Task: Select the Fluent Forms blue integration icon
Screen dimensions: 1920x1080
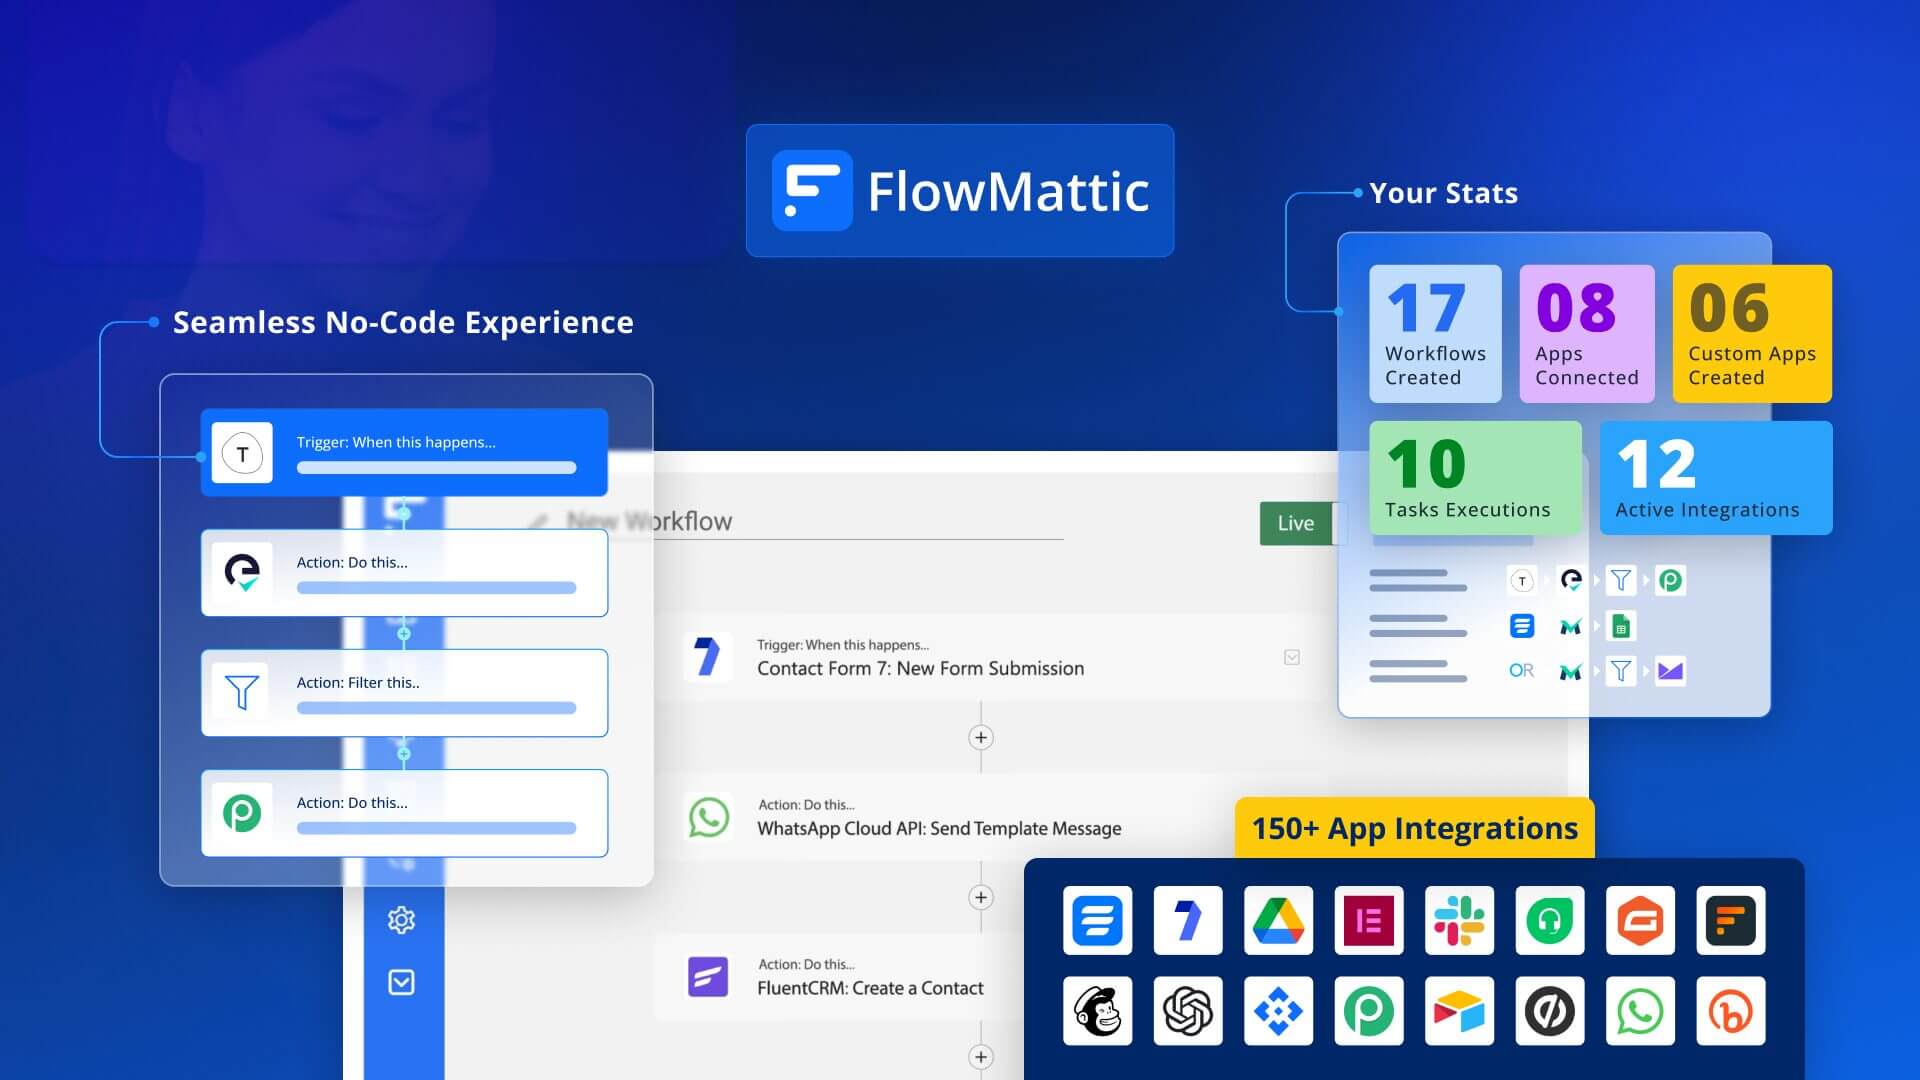Action: pos(1098,920)
